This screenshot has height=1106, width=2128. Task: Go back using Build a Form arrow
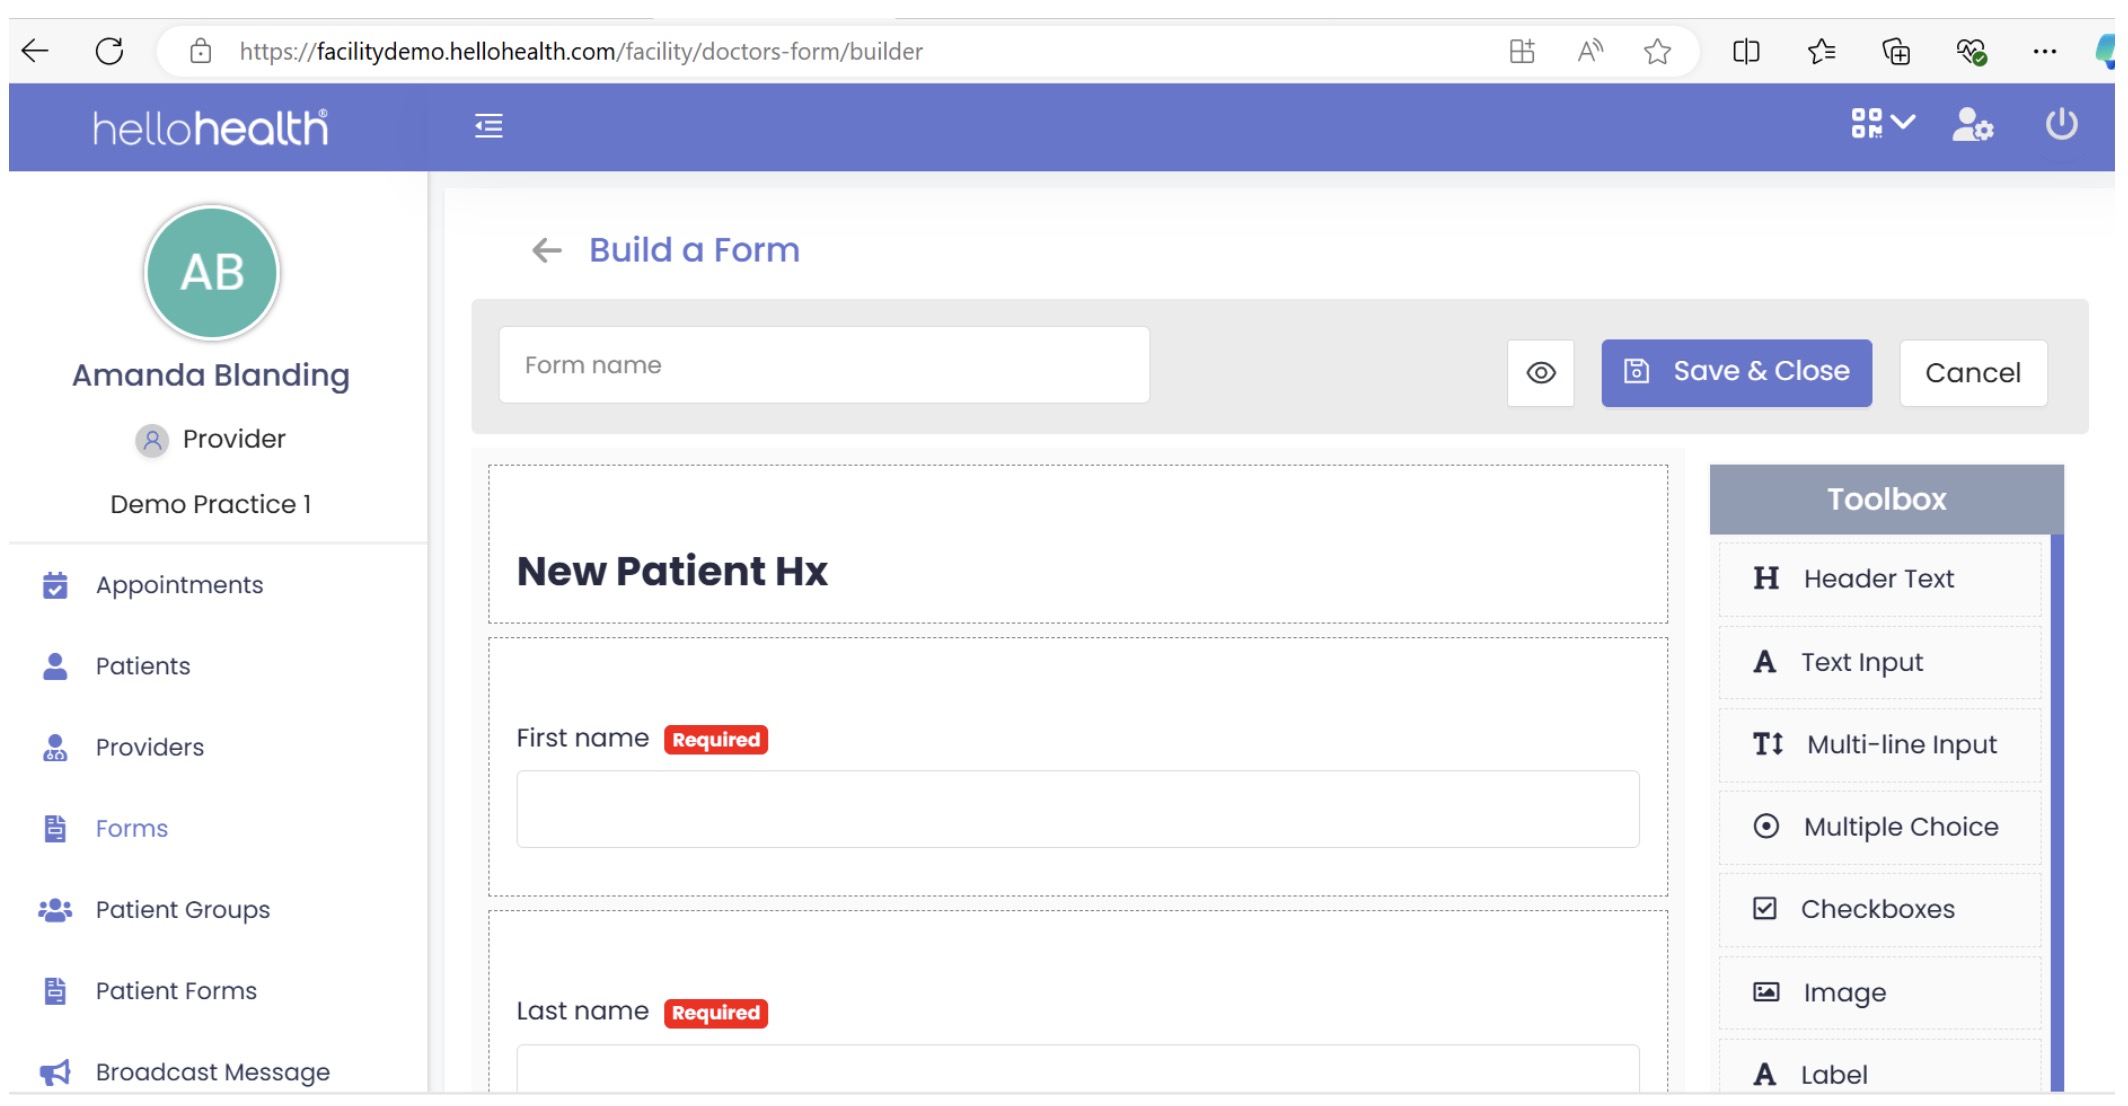coord(547,250)
